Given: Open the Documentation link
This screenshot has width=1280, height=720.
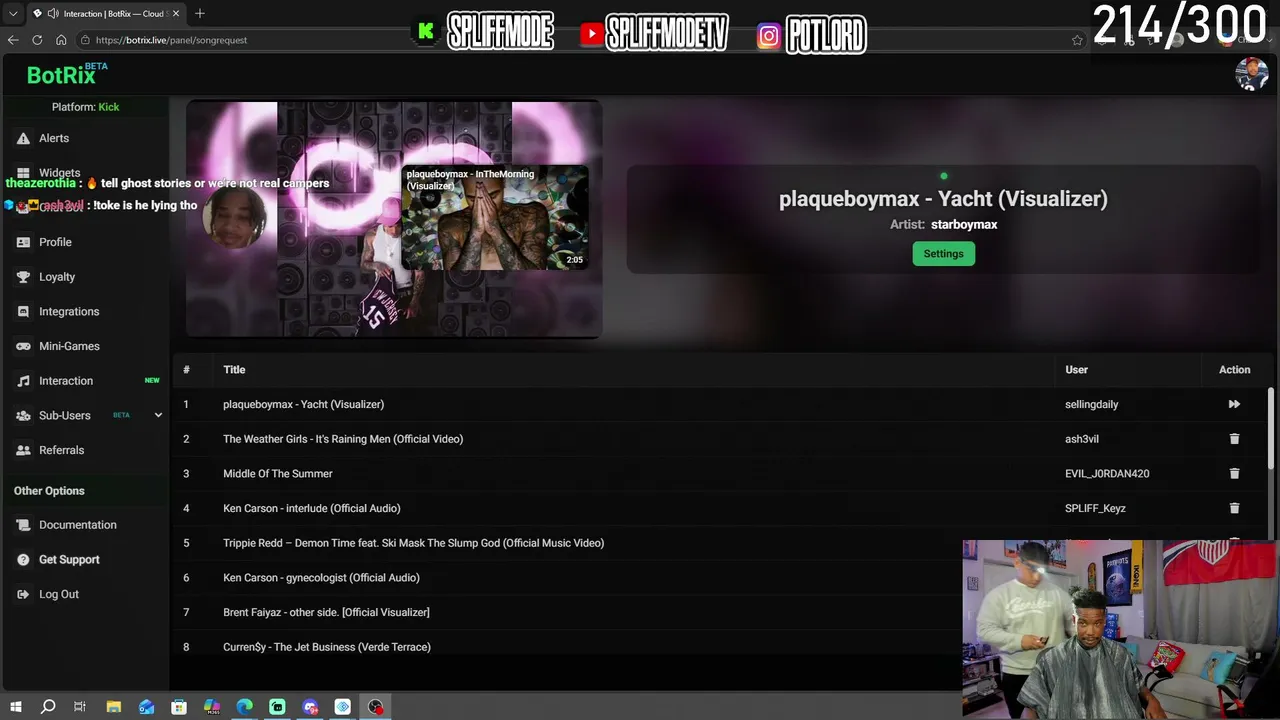Looking at the screenshot, I should (78, 525).
